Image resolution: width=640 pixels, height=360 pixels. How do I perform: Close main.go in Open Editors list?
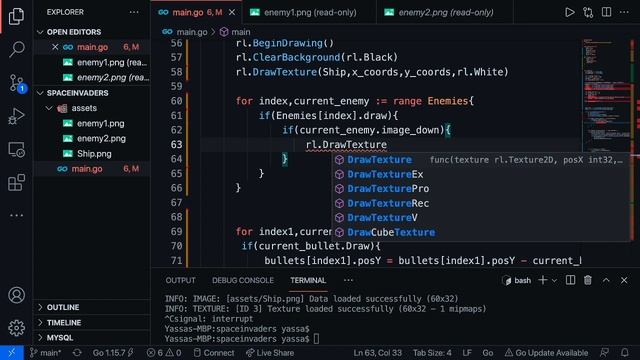click(x=55, y=47)
